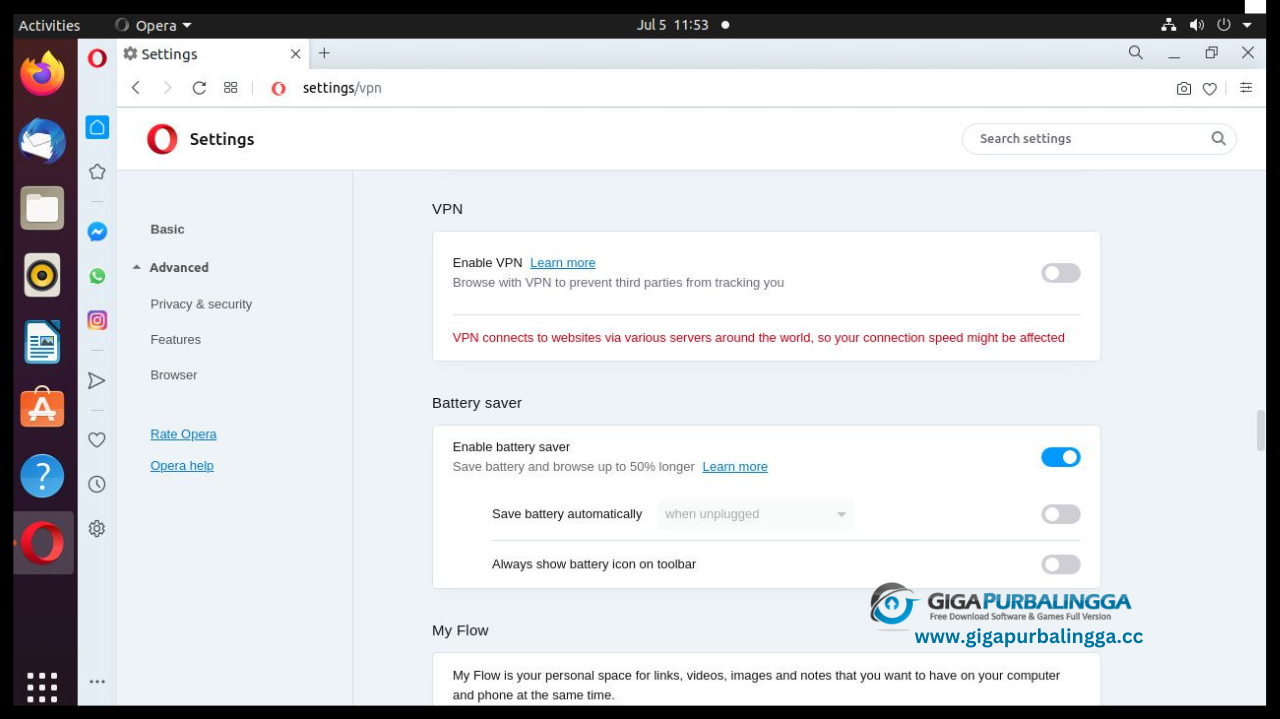
Task: Open Ubuntu Software from the dock
Action: point(42,408)
